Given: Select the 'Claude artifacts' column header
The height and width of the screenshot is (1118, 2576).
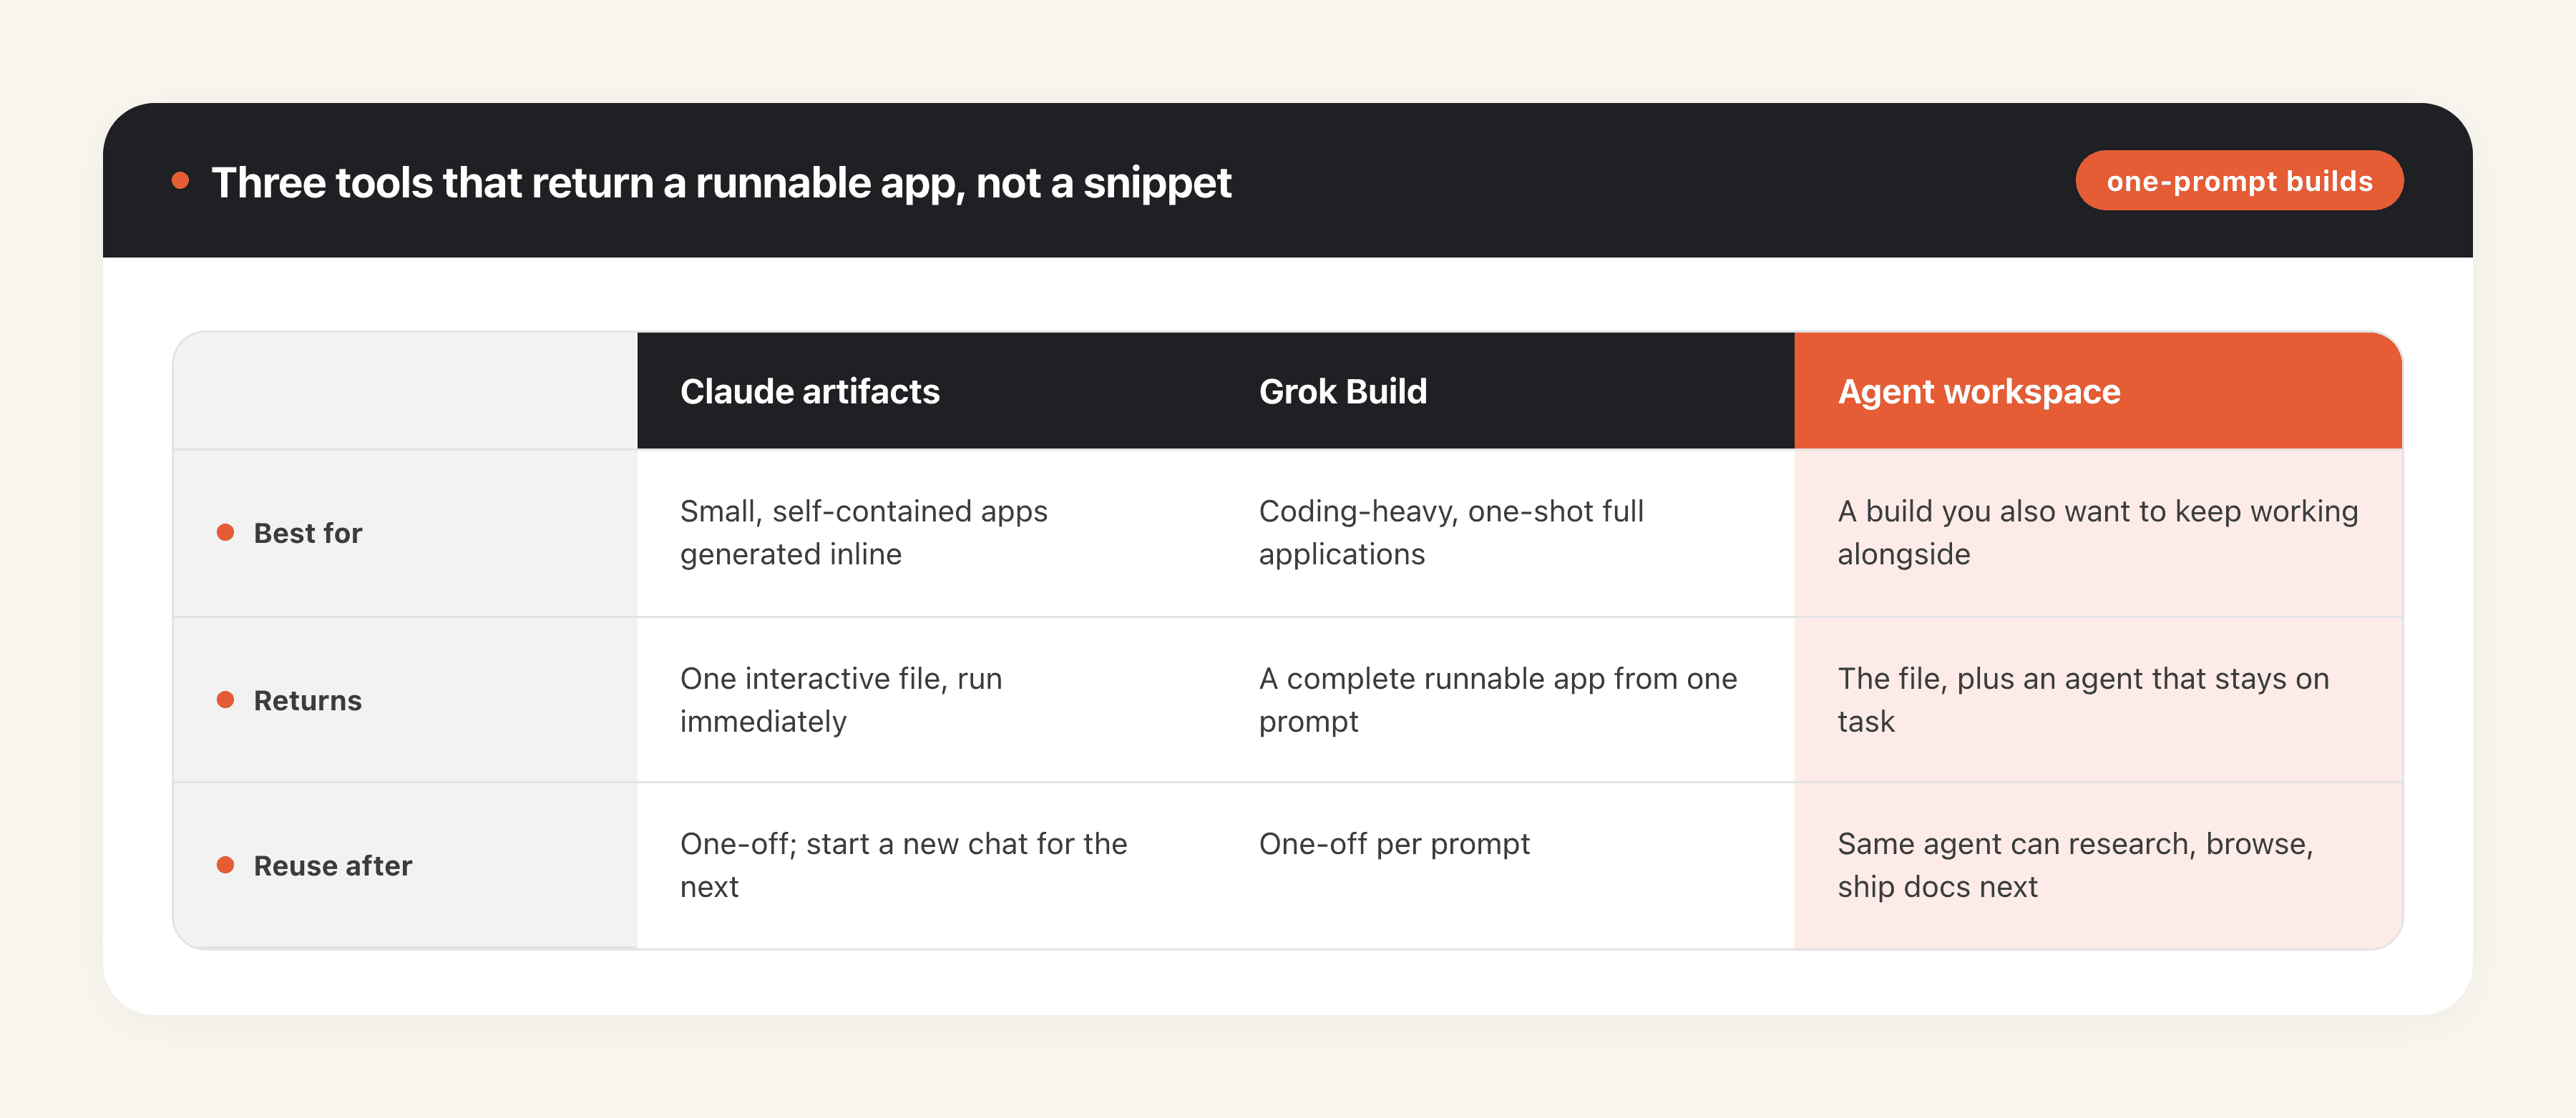Looking at the screenshot, I should point(926,391).
